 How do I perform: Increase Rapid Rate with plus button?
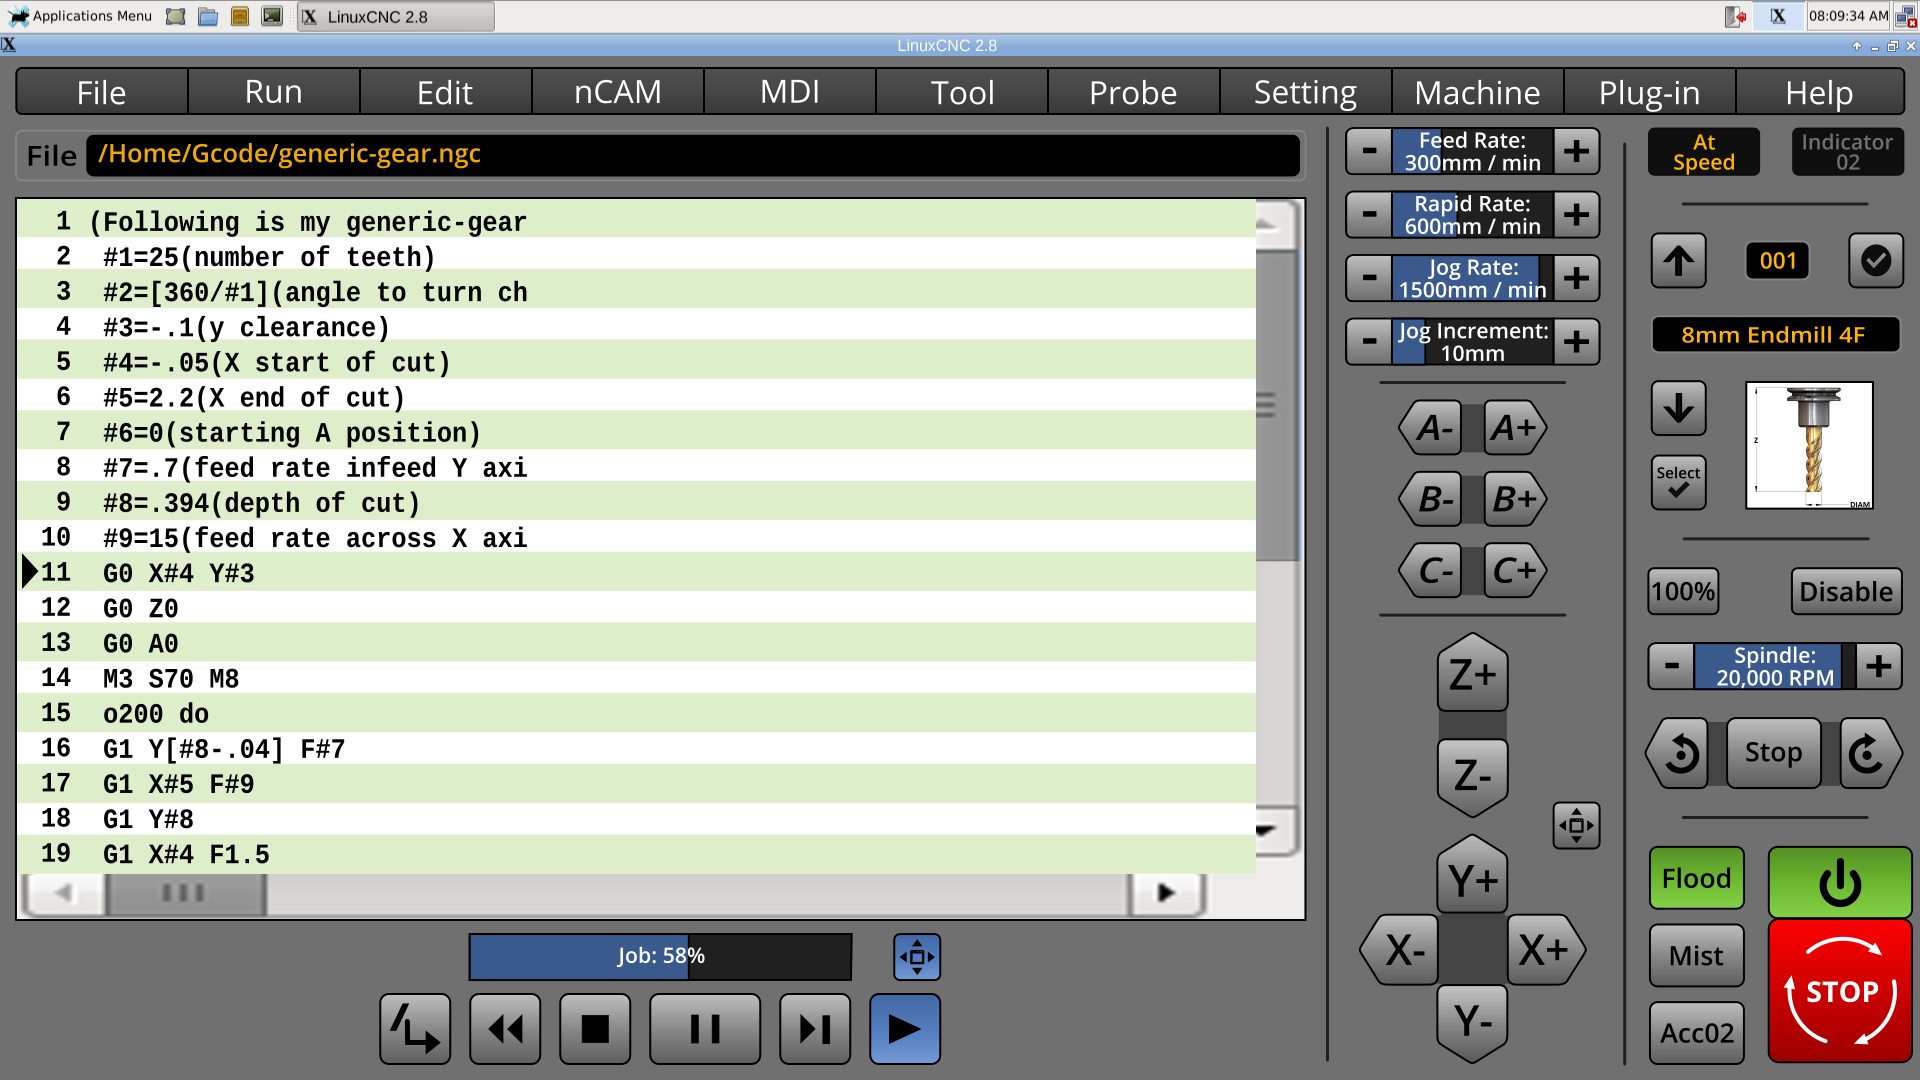1576,214
